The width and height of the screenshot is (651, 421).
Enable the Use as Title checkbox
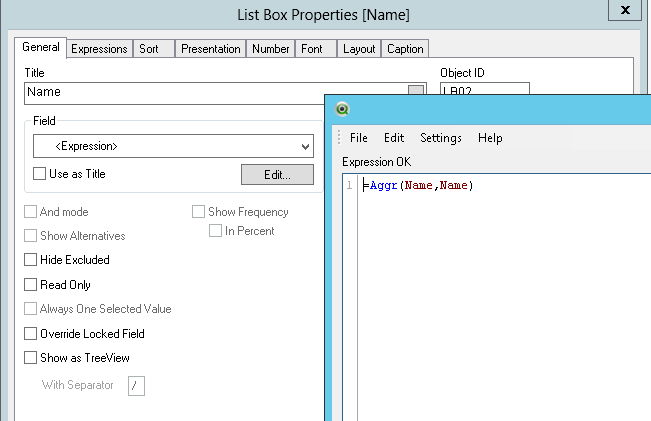coord(39,174)
